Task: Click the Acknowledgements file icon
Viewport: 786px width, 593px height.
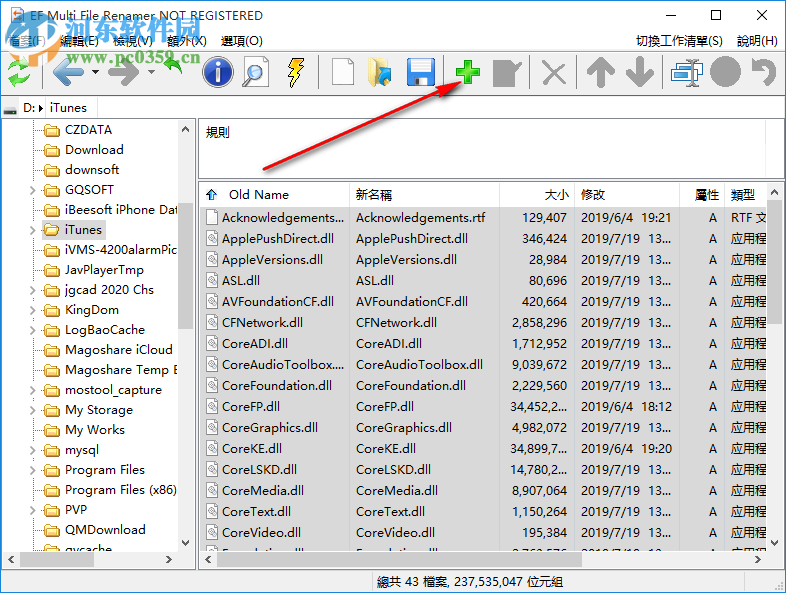Action: click(x=212, y=218)
